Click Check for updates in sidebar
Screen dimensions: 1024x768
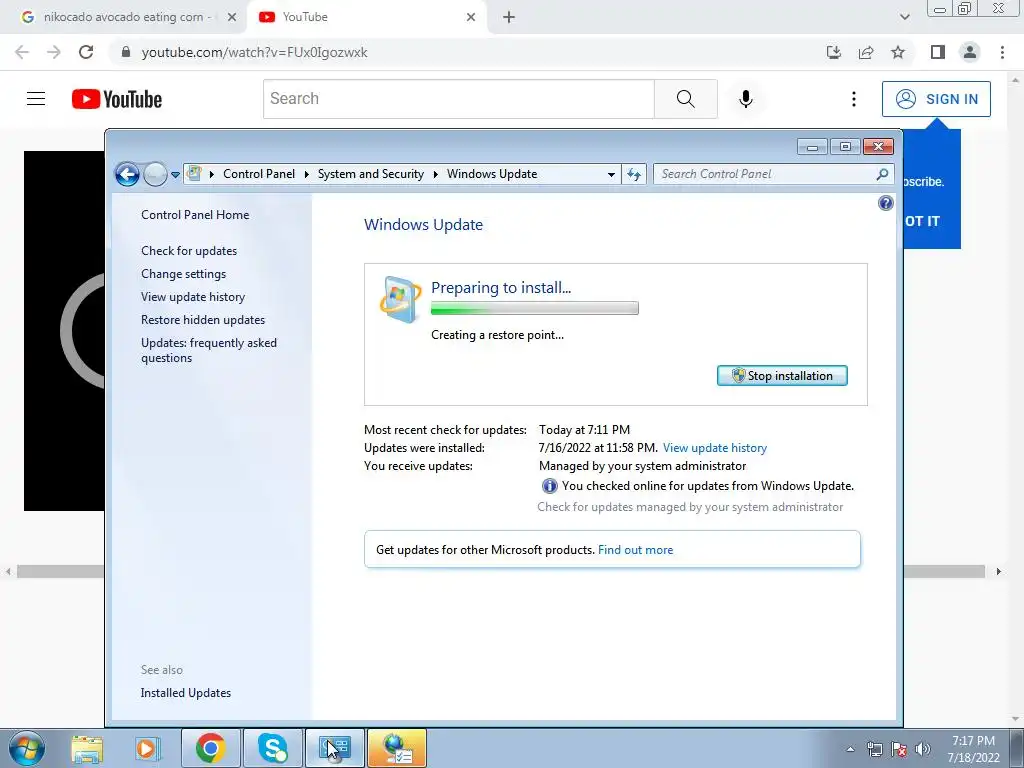[x=189, y=251]
